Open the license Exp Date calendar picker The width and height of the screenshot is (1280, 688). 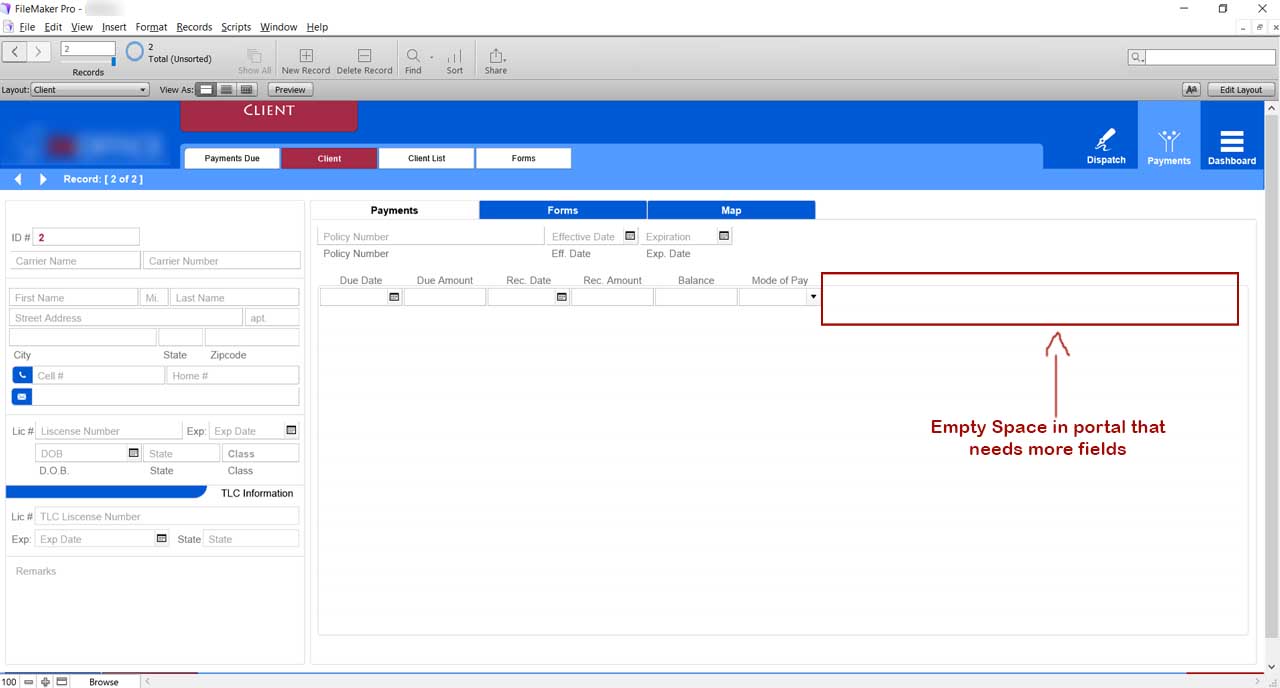(x=291, y=430)
